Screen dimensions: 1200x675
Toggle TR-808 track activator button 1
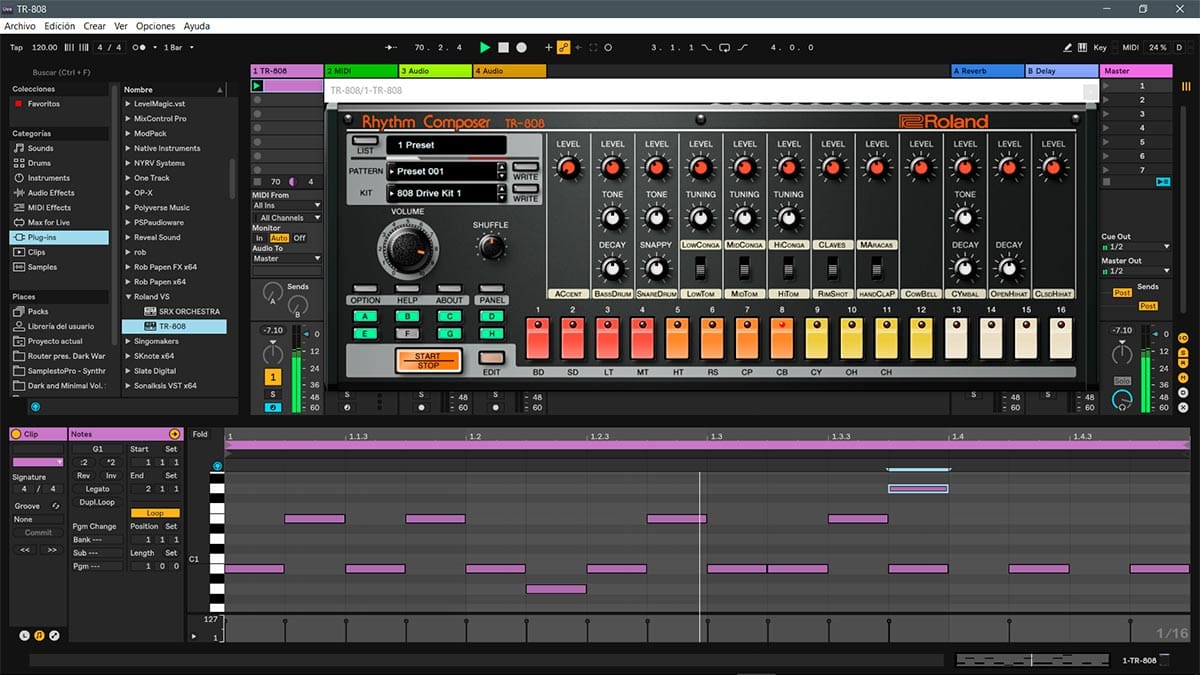[272, 377]
